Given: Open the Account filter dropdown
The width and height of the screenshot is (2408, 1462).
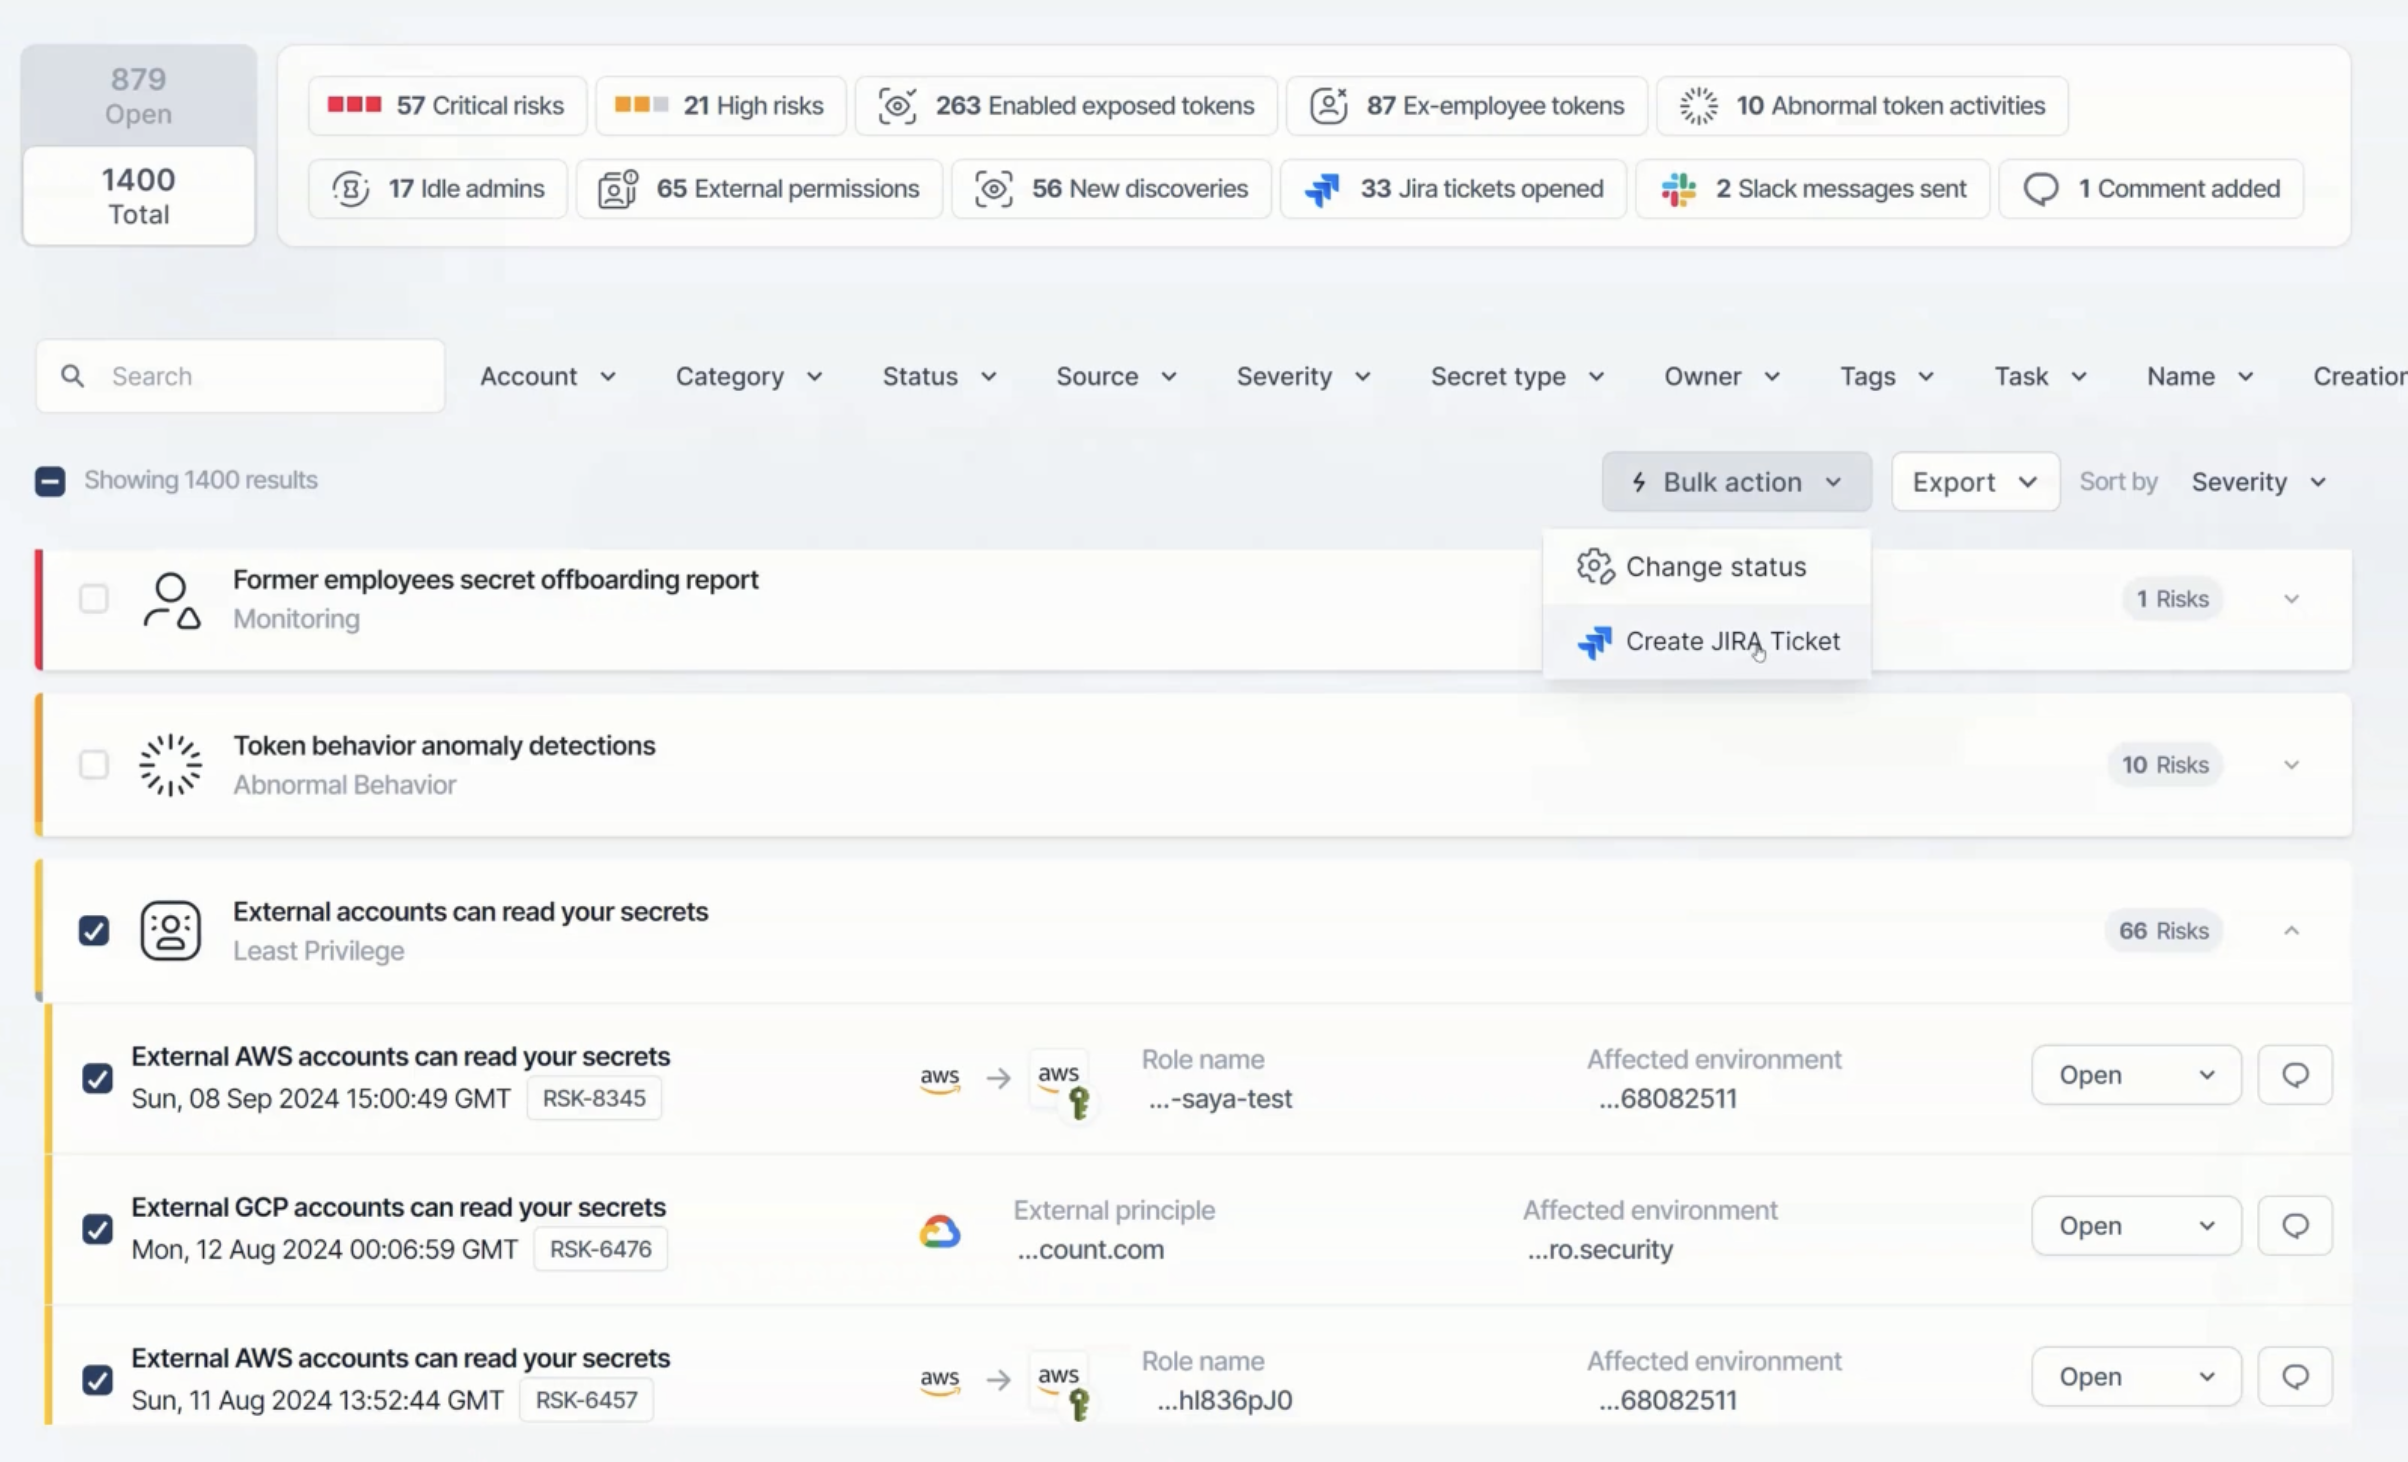Looking at the screenshot, I should pyautogui.click(x=548, y=376).
